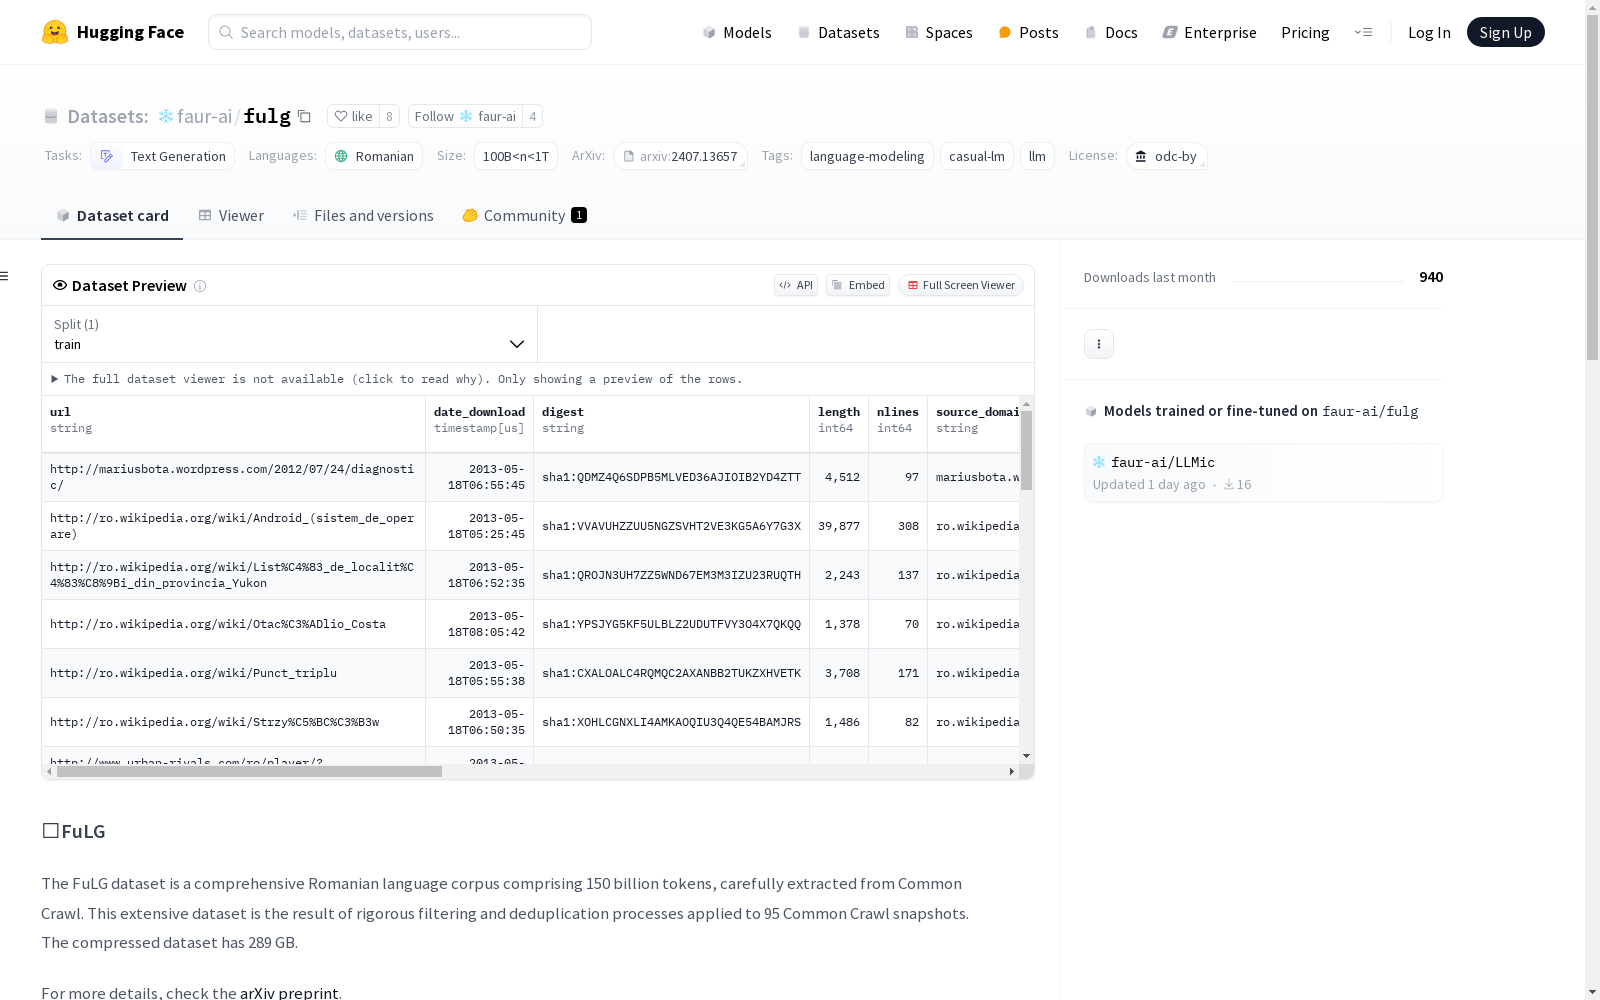Viewport: 1600px width, 1000px height.
Task: Click the down arrow of table vertical scrollbar
Action: (x=1026, y=756)
